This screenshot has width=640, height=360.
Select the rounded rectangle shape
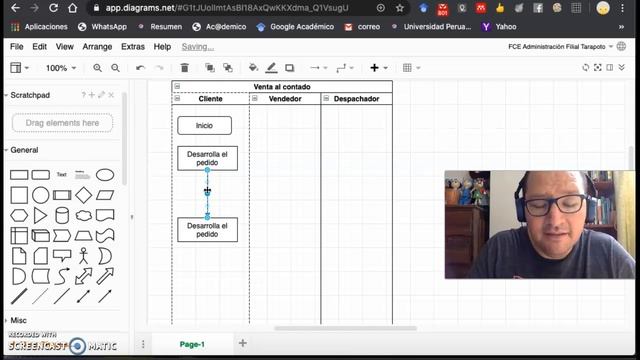pyautogui.click(x=41, y=175)
